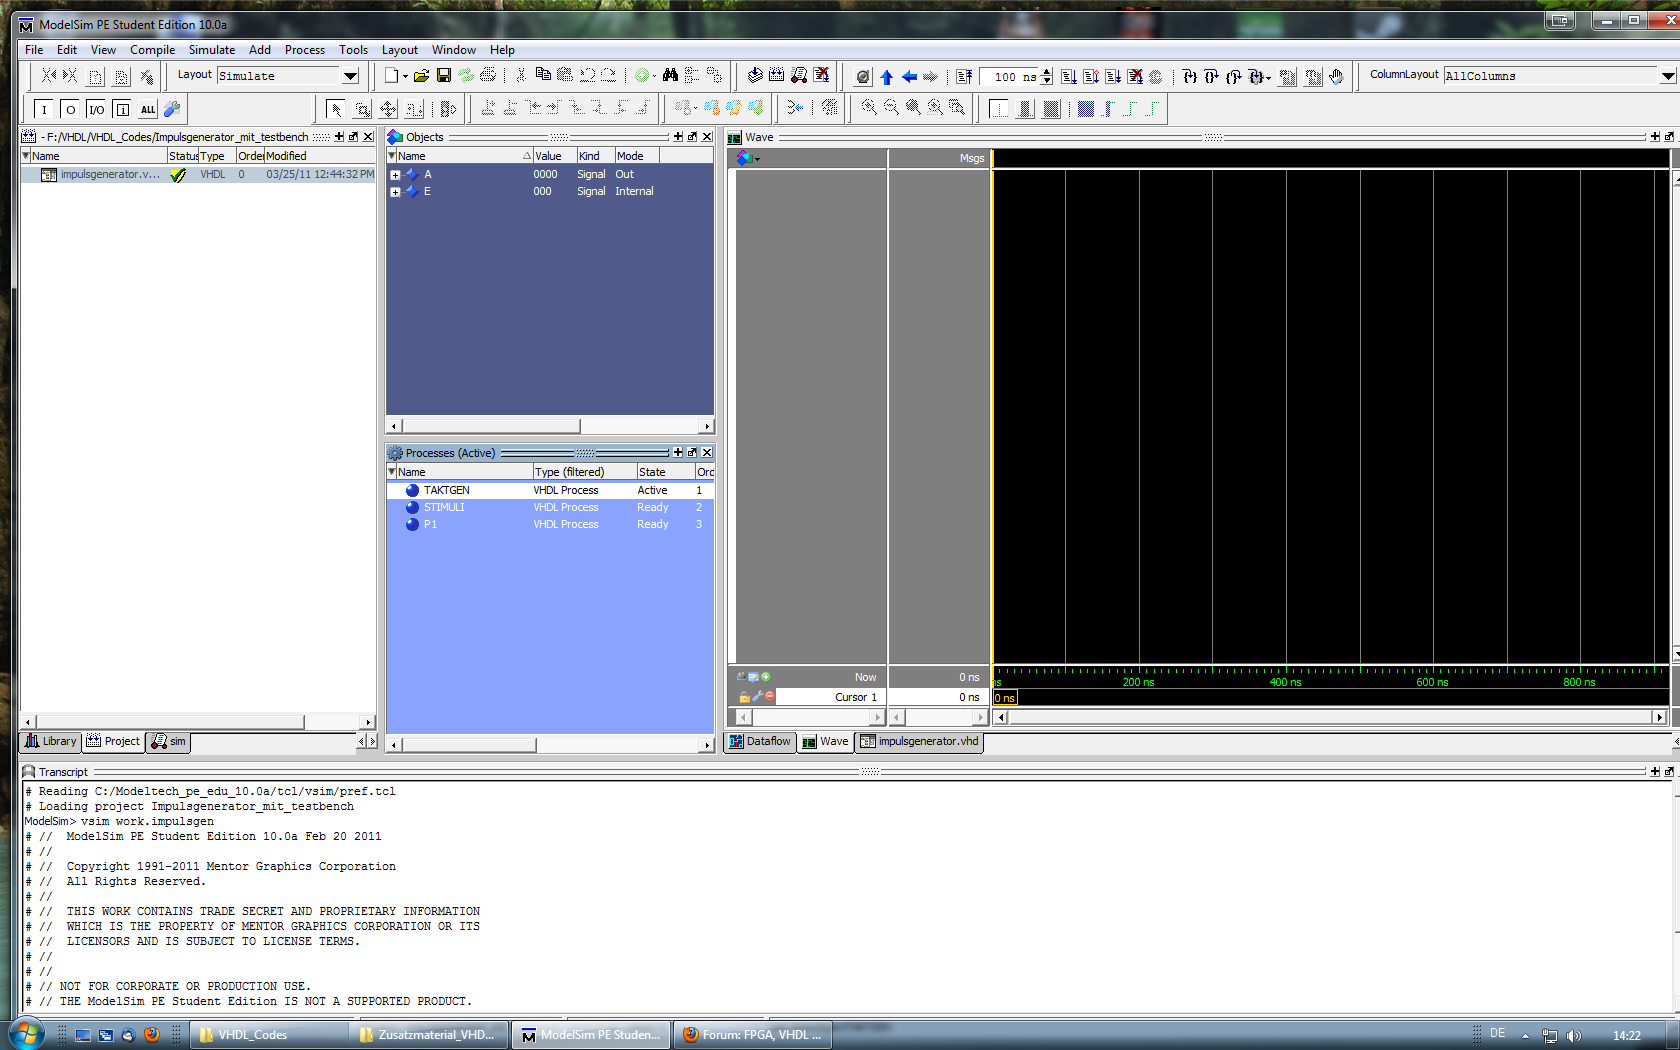The height and width of the screenshot is (1050, 1680).
Task: Click the Restart simulation icon
Action: 964,77
